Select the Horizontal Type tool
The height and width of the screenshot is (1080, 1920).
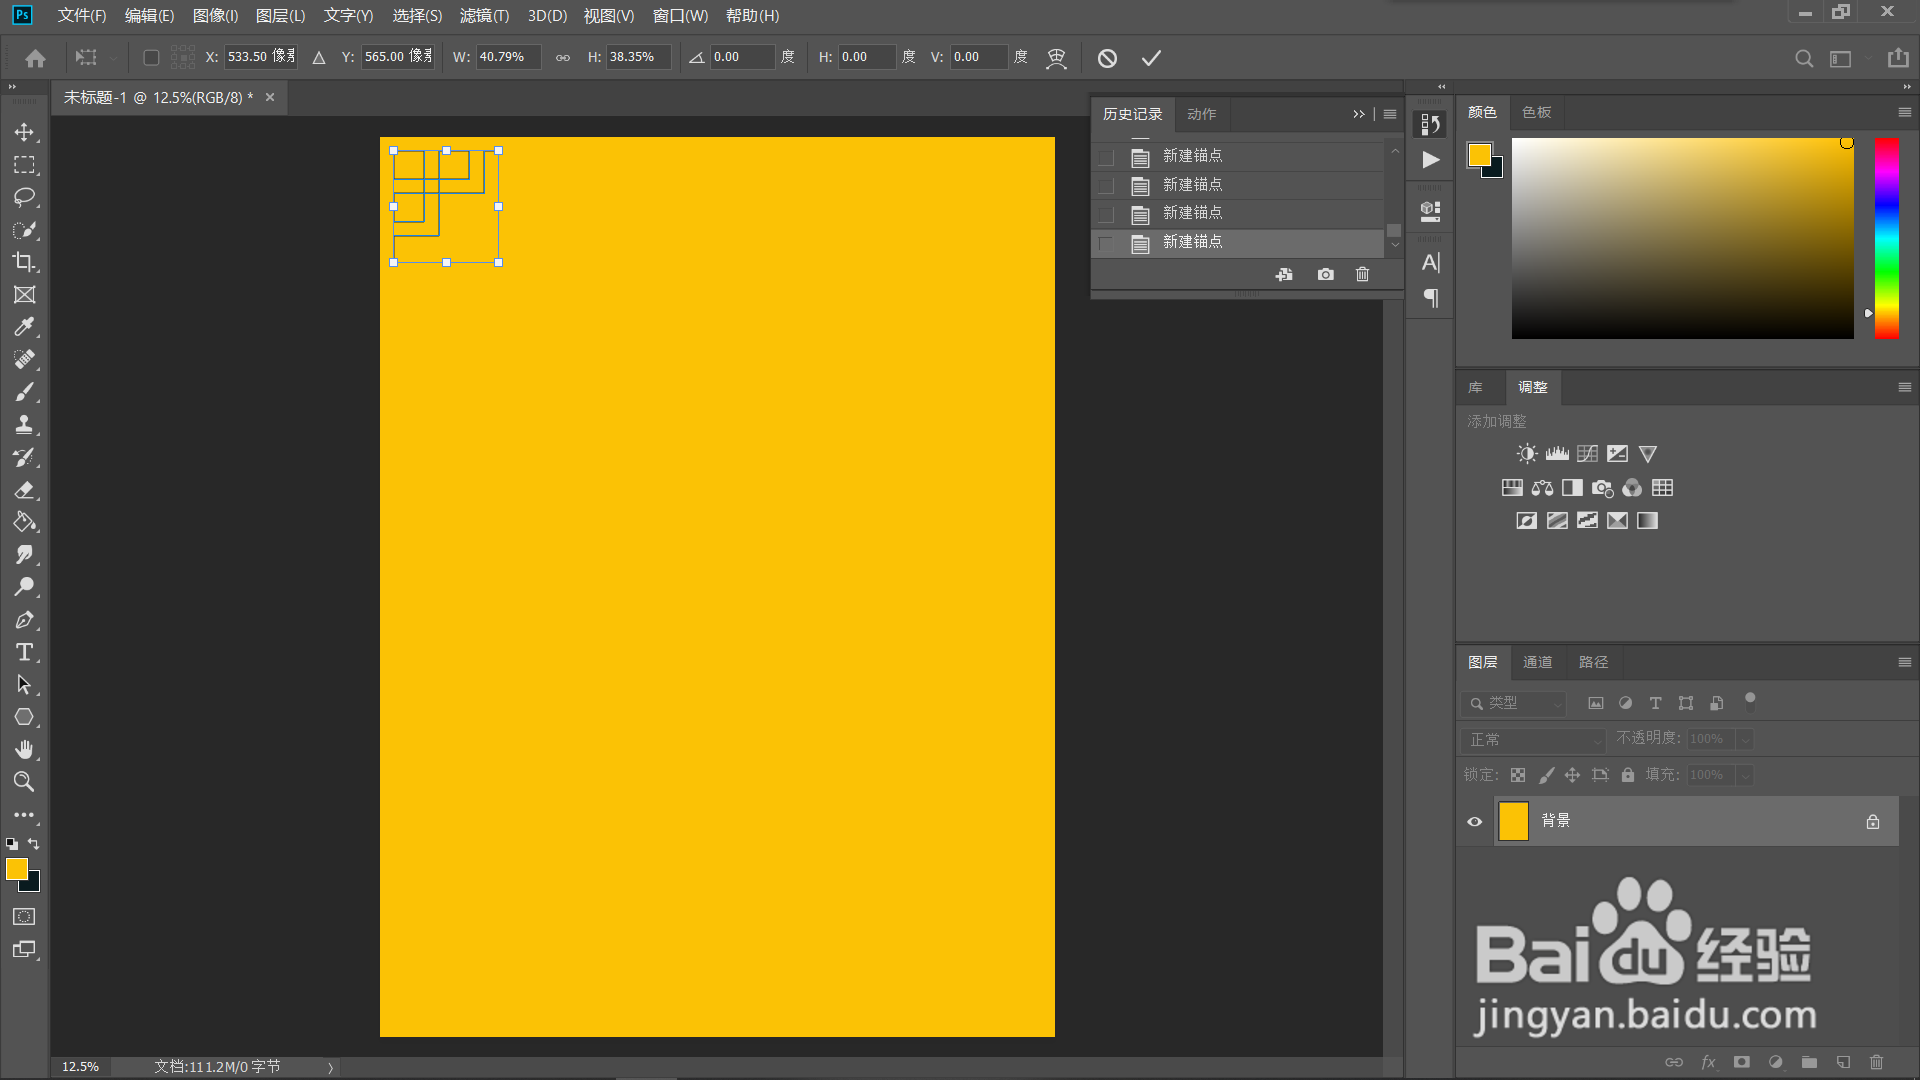24,652
